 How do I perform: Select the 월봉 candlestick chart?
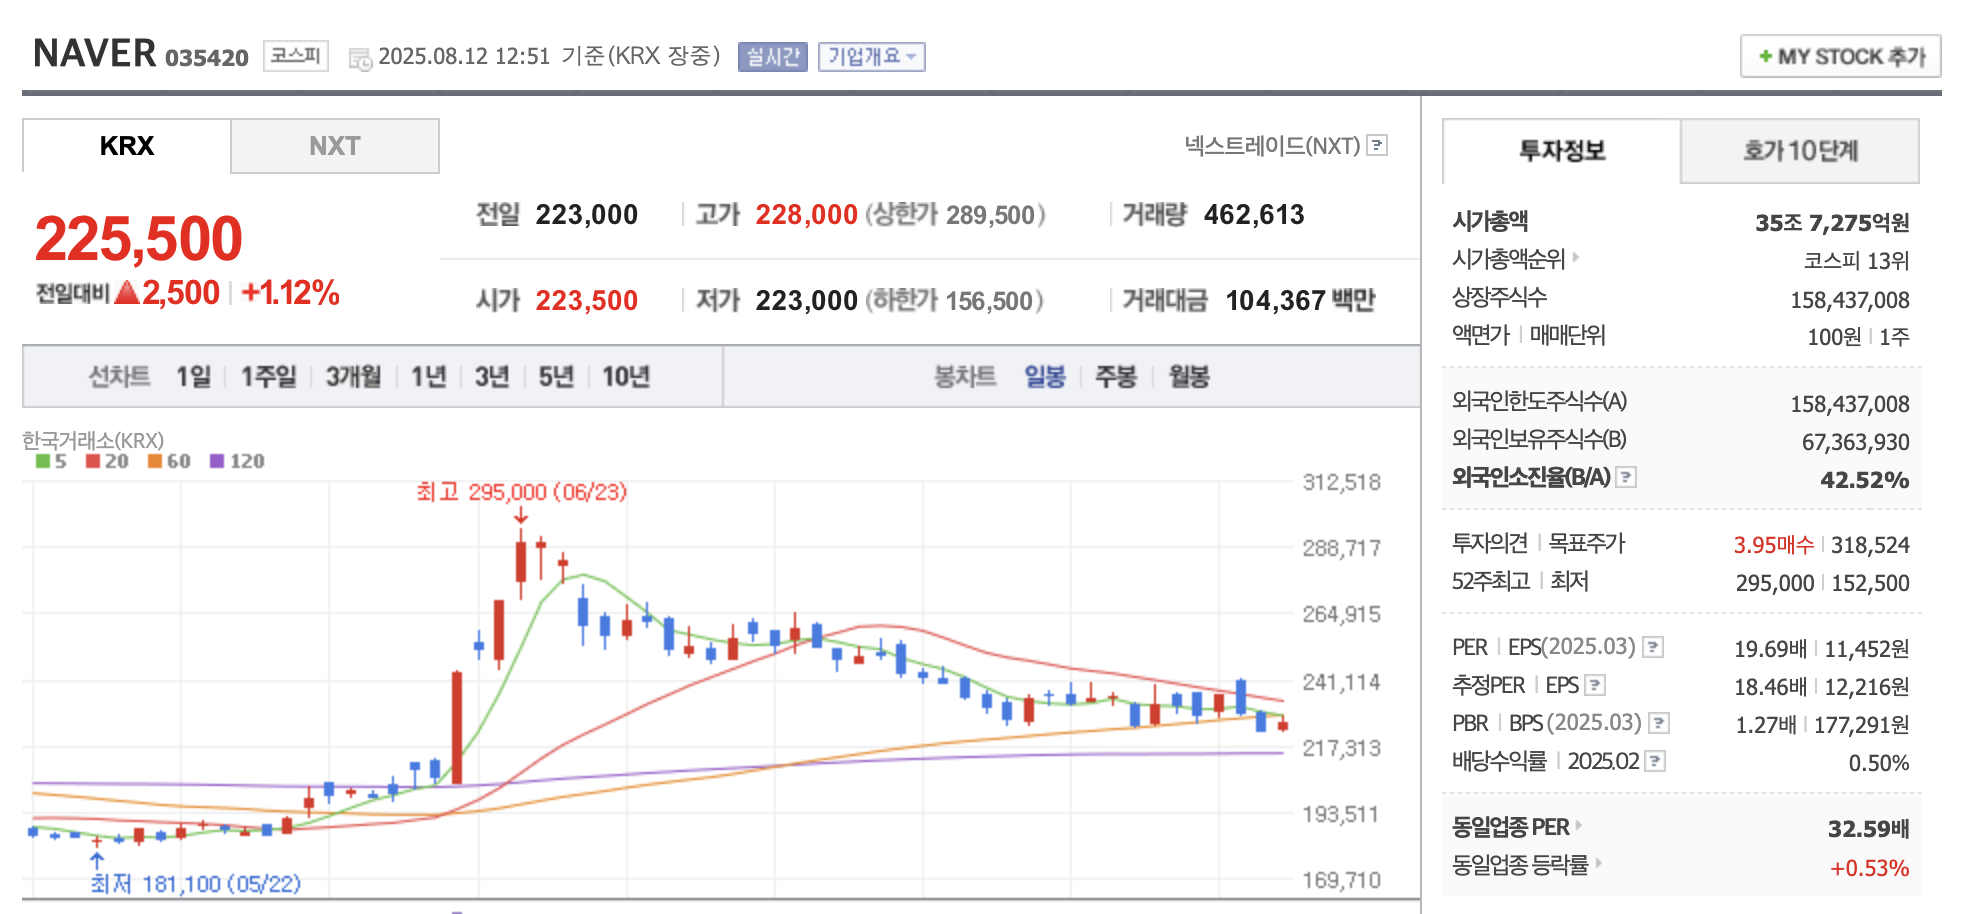click(x=1189, y=377)
